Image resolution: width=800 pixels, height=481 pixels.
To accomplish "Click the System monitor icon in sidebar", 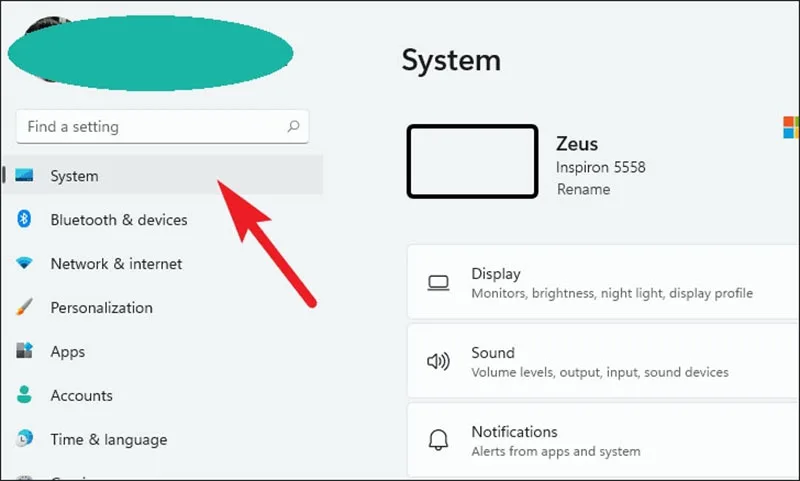I will pyautogui.click(x=24, y=175).
